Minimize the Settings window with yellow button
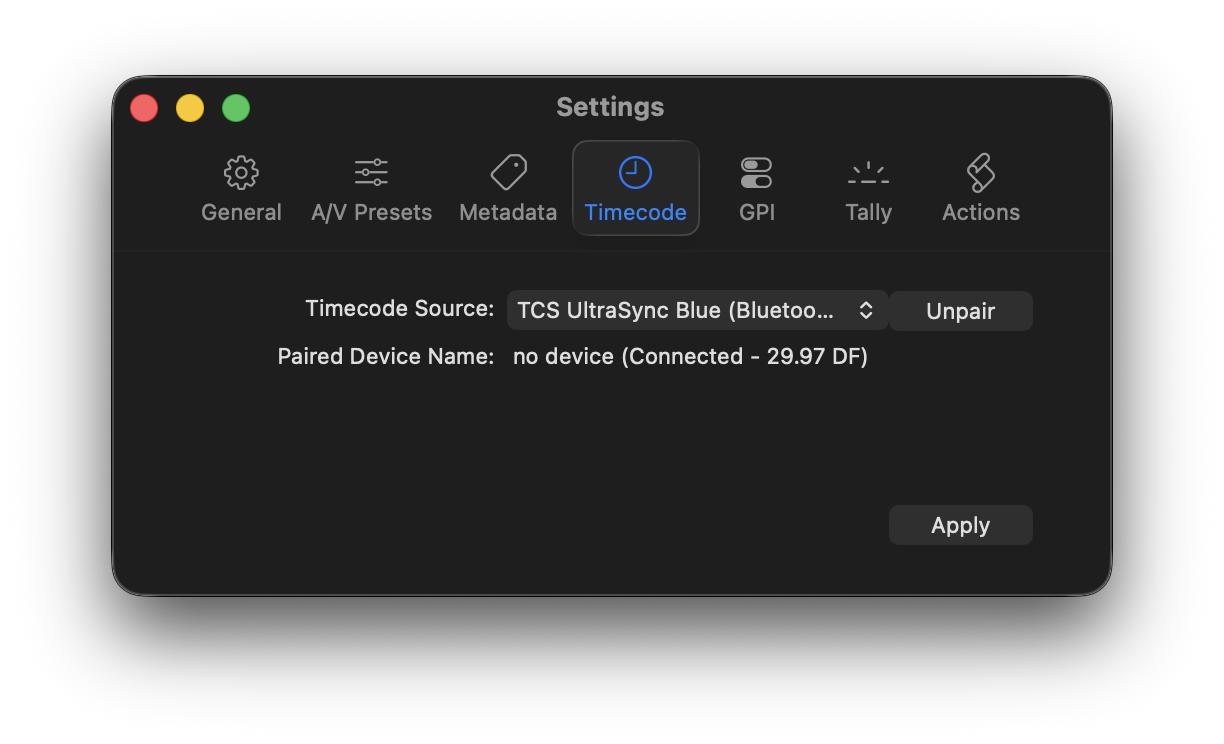1224x744 pixels. point(190,108)
